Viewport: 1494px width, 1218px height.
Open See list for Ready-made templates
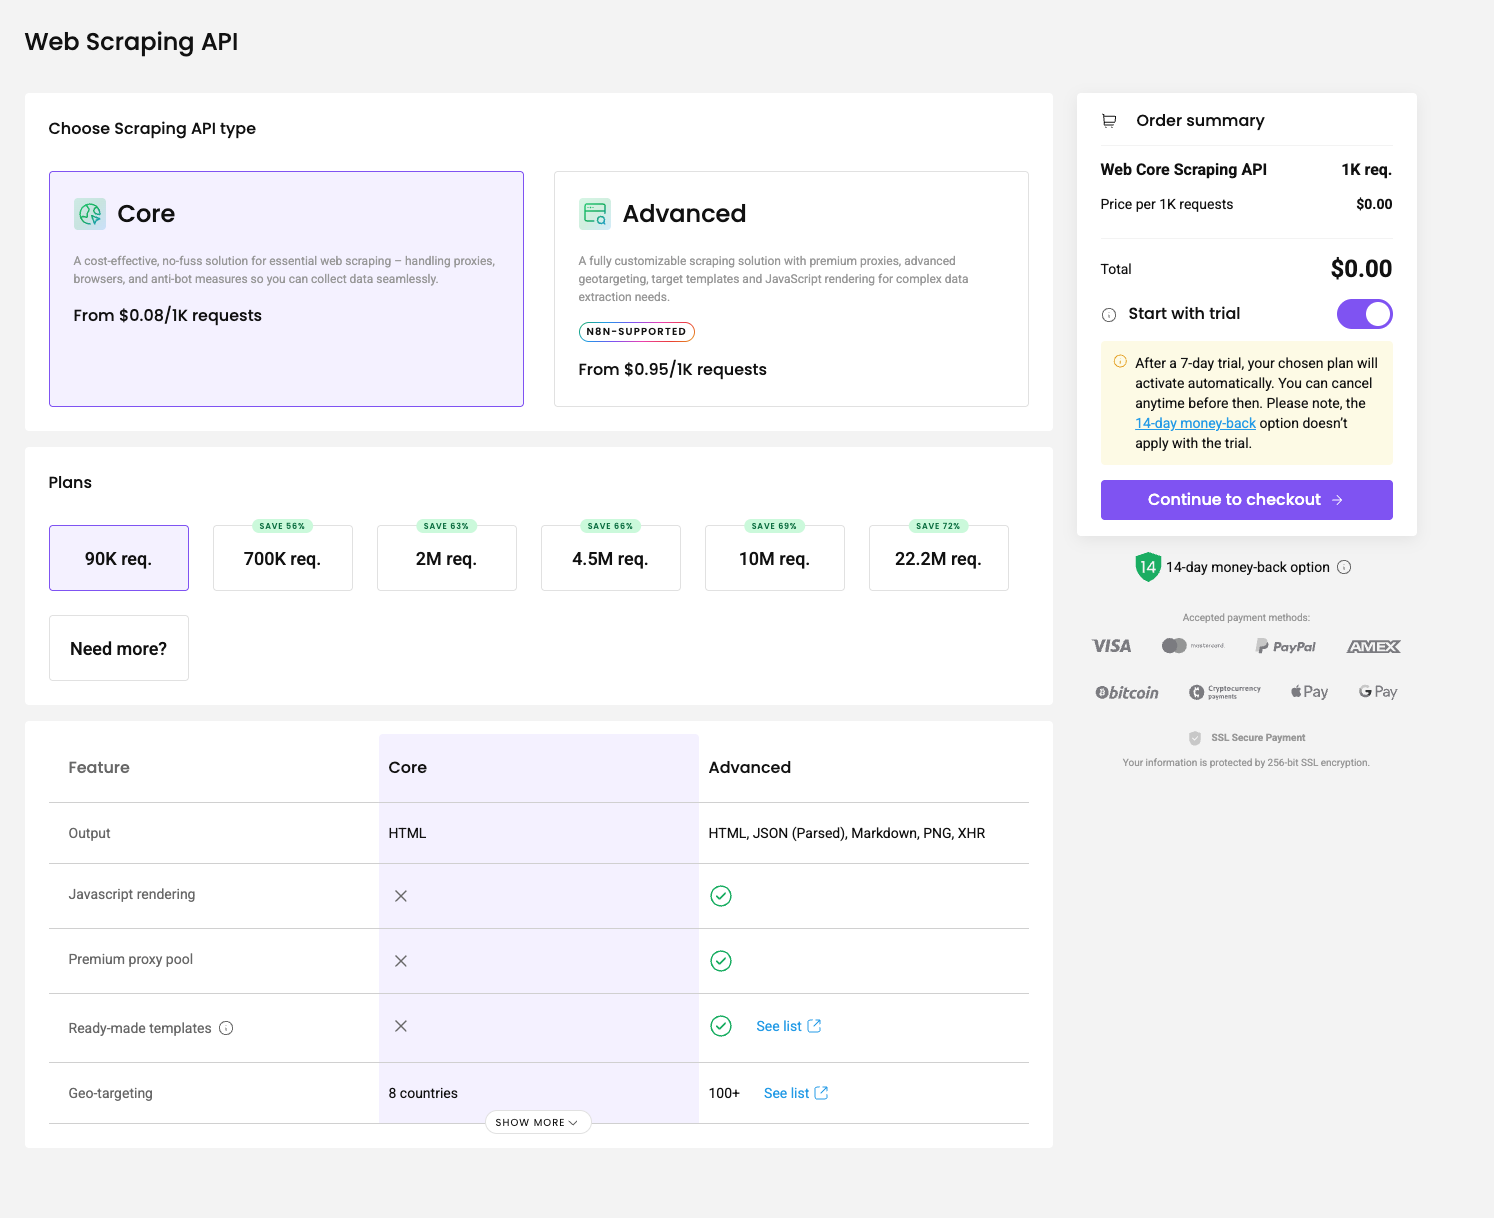(779, 1026)
